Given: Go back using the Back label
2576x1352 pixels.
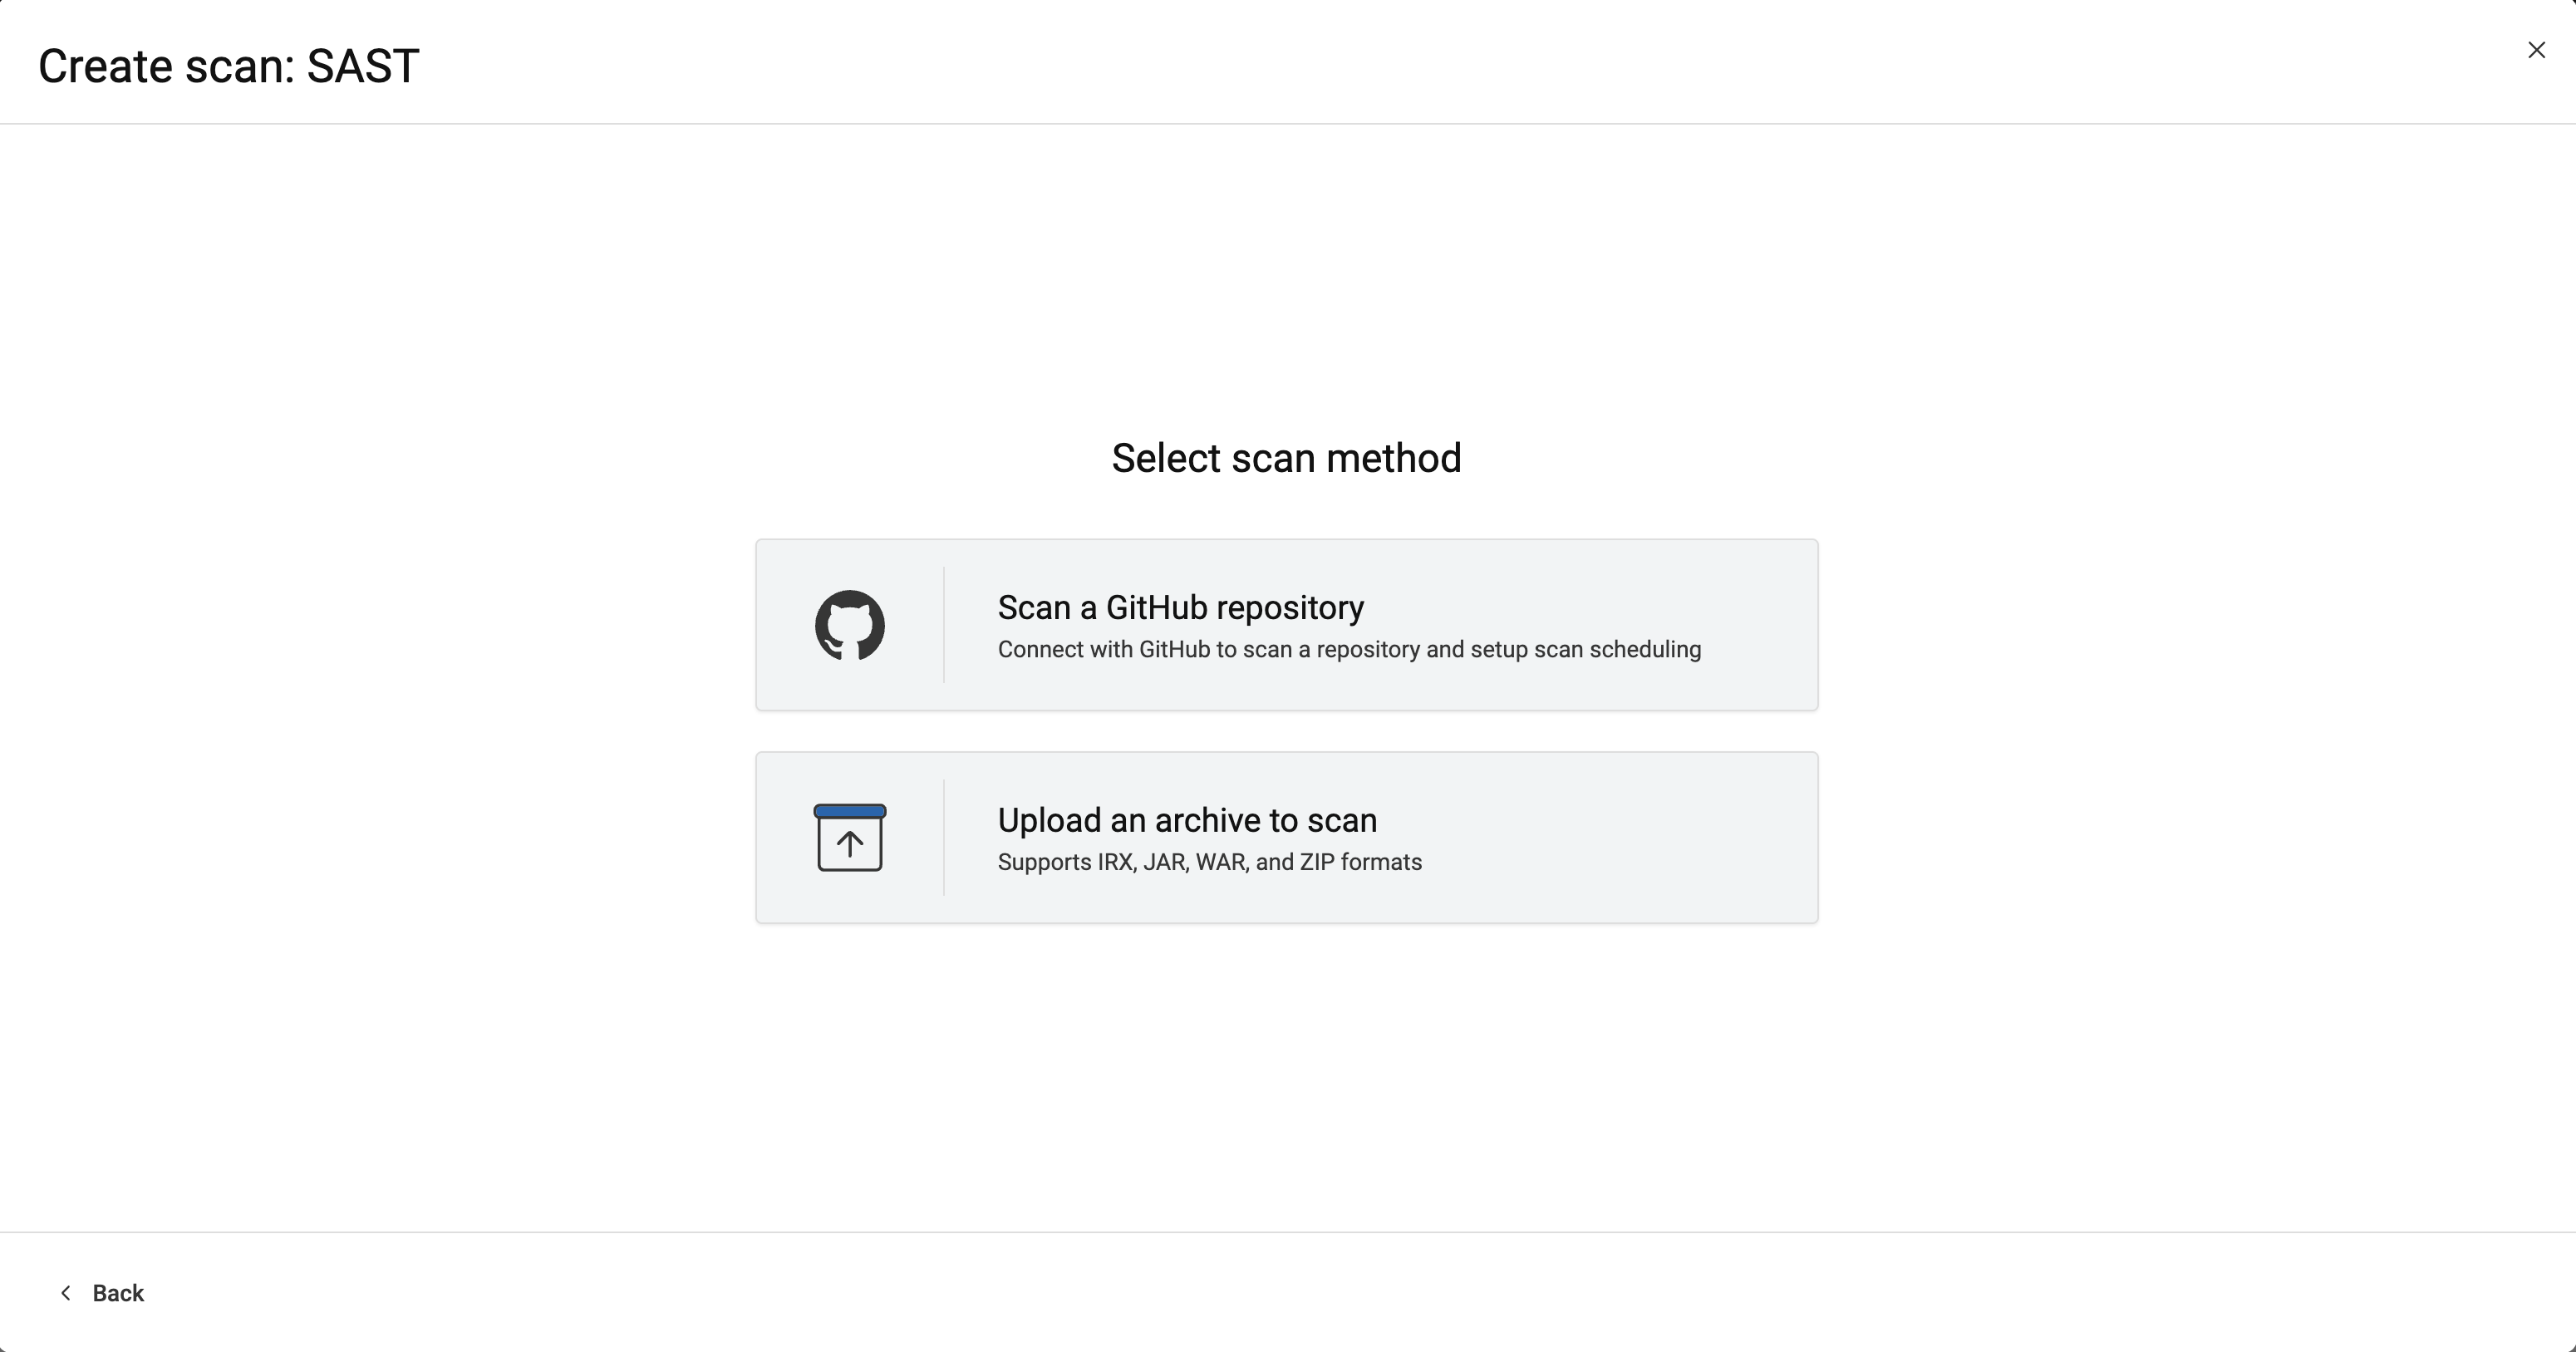Looking at the screenshot, I should tap(118, 1293).
